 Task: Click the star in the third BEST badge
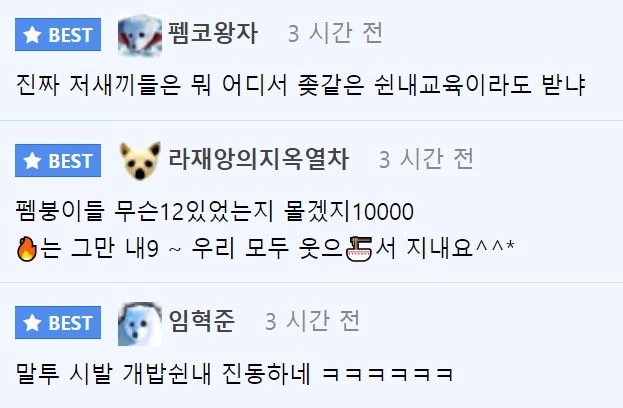[x=32, y=323]
